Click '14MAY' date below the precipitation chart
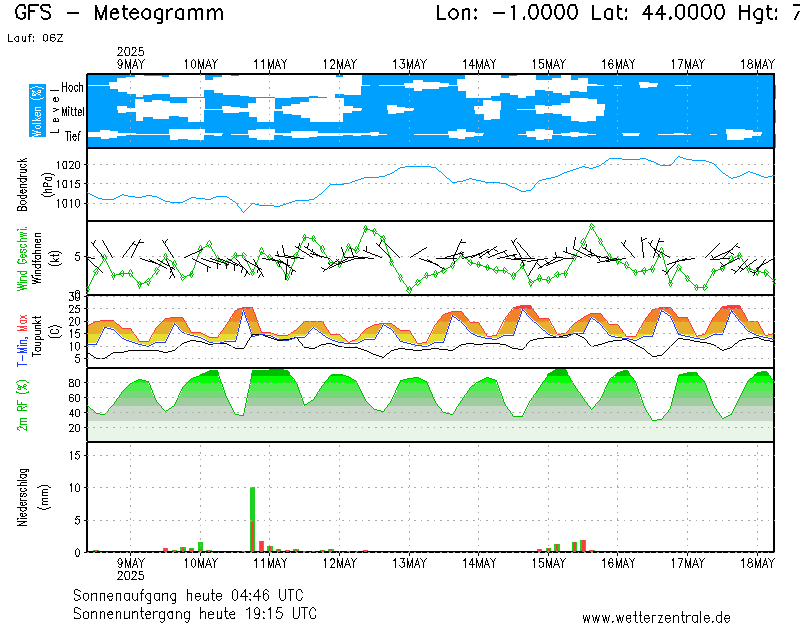The height and width of the screenshot is (625, 800). click(479, 564)
